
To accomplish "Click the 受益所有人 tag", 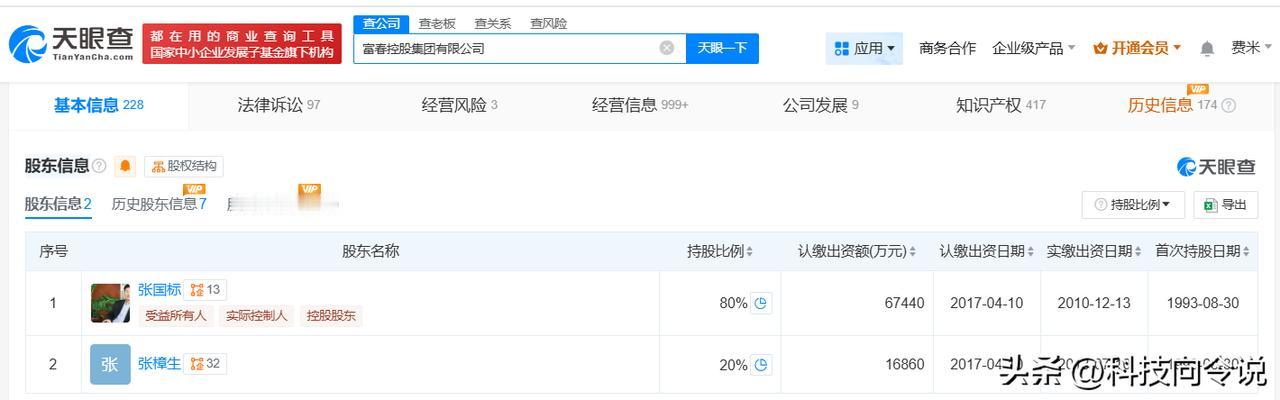I will tap(176, 316).
